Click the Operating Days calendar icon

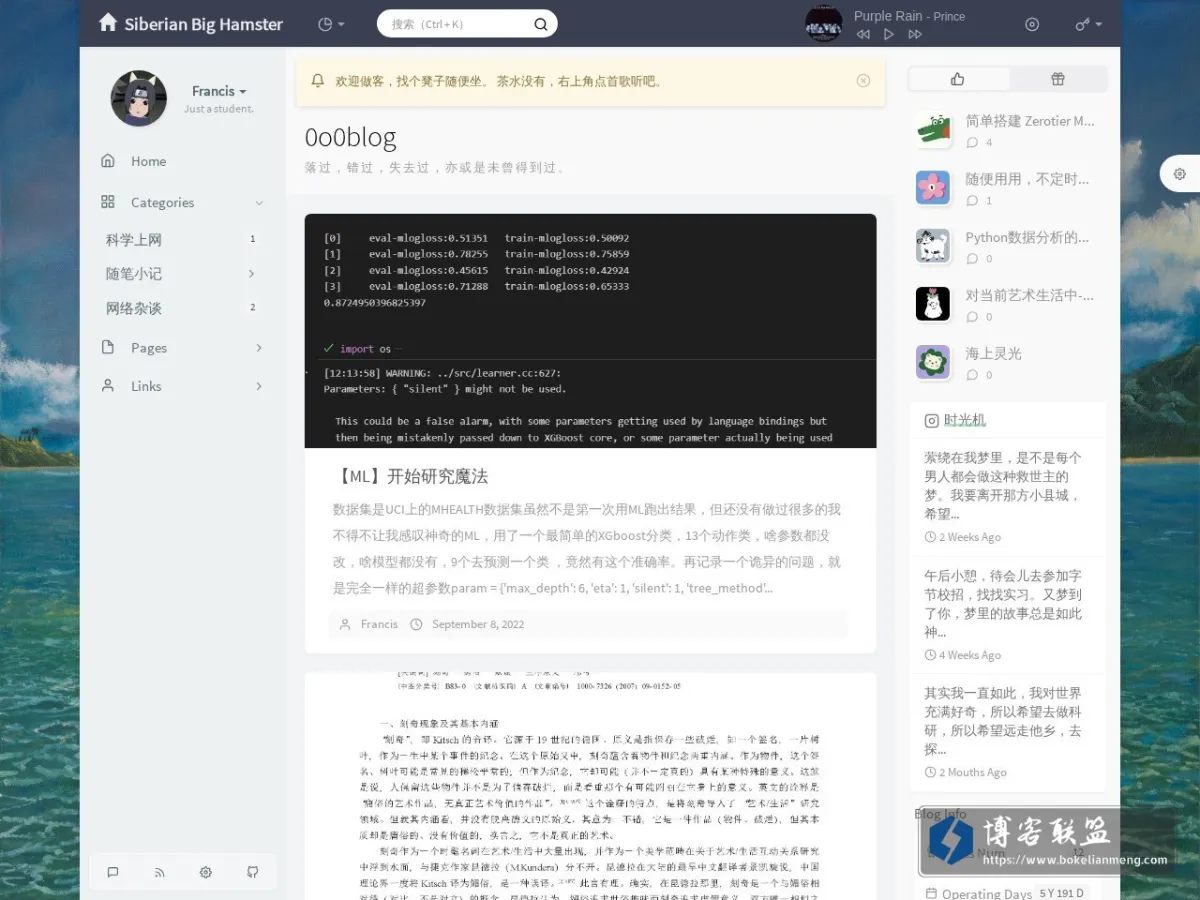tap(931, 893)
